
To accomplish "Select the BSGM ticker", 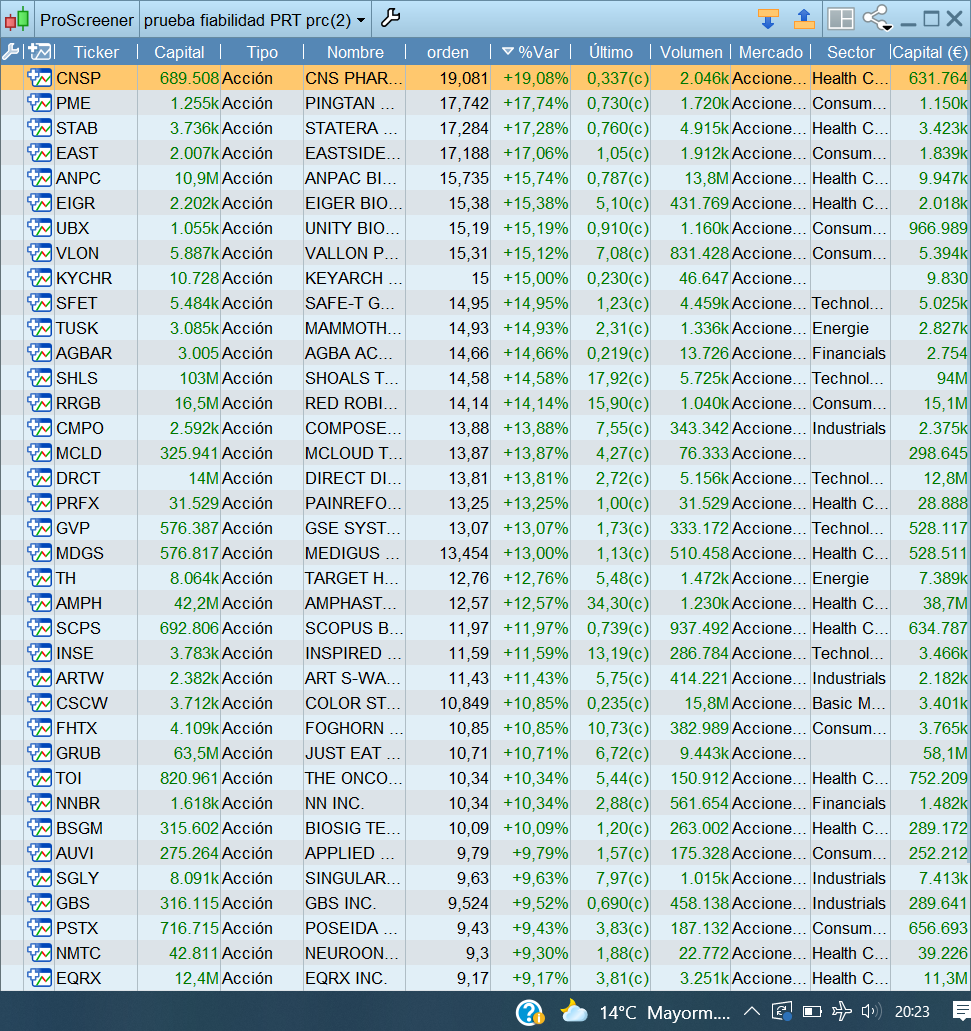I will click(80, 828).
